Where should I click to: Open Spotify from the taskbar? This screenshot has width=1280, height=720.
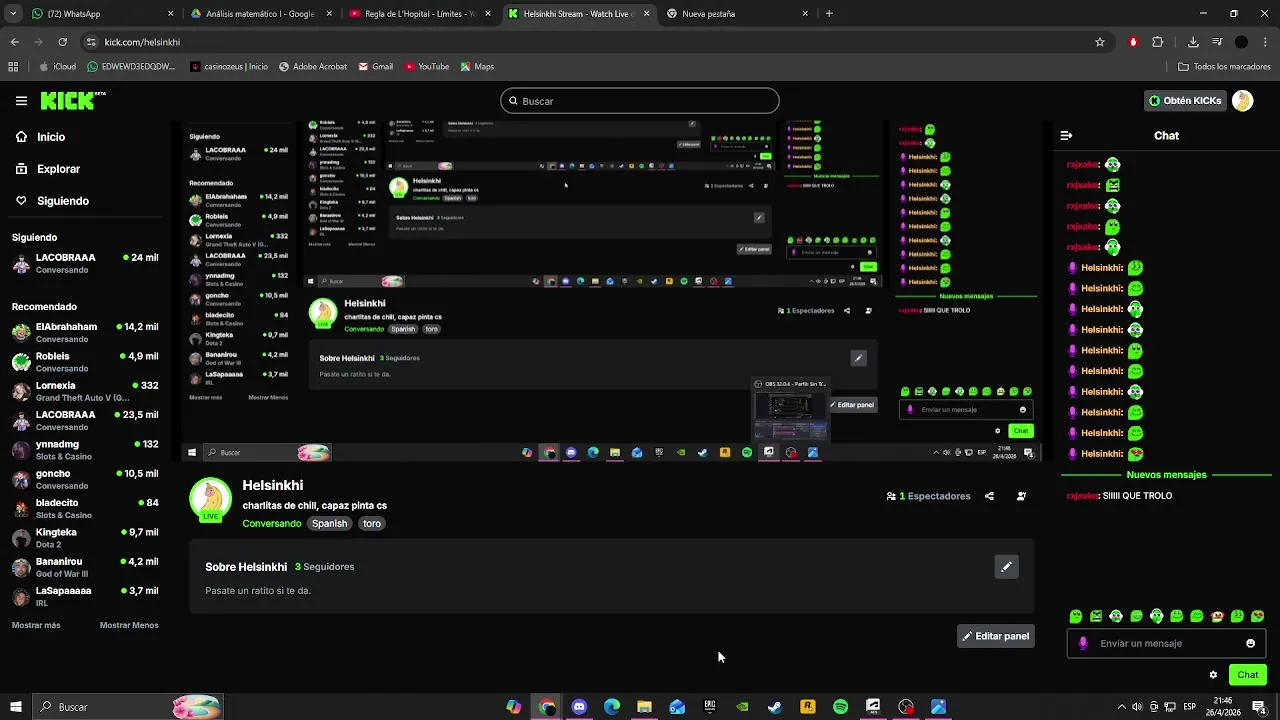(x=840, y=707)
